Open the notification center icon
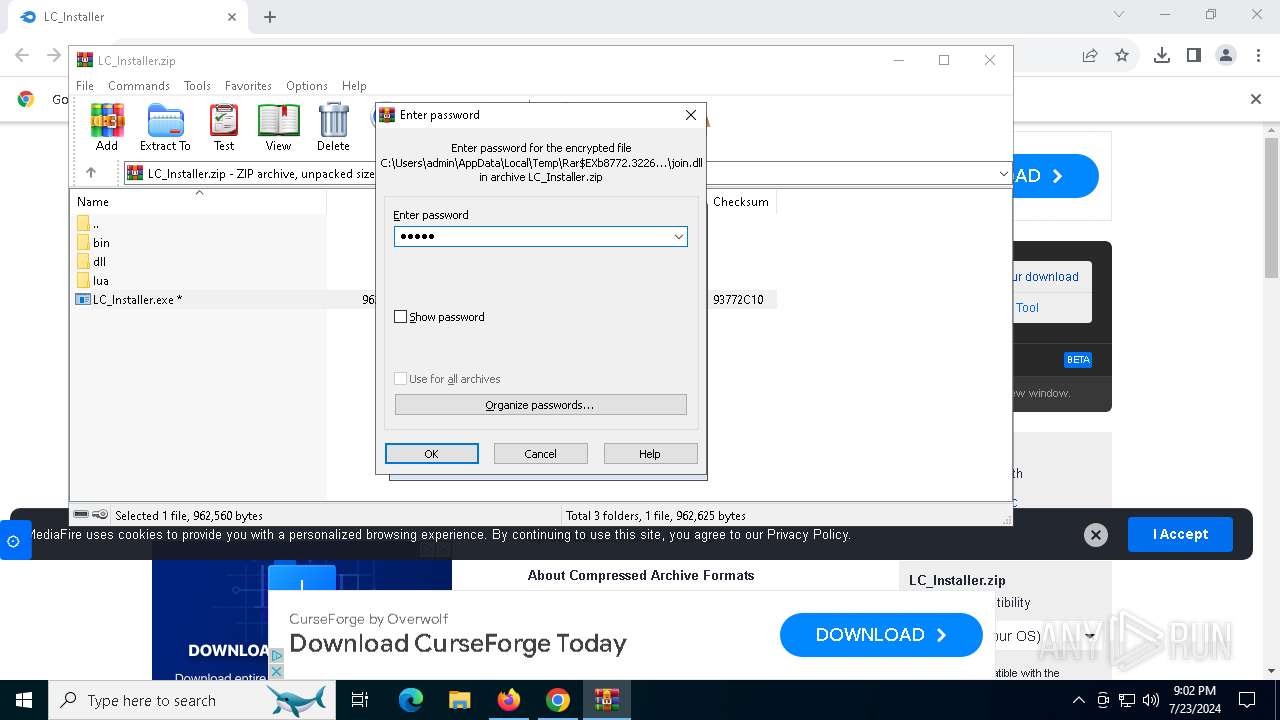This screenshot has height=720, width=1280. coord(1247,700)
